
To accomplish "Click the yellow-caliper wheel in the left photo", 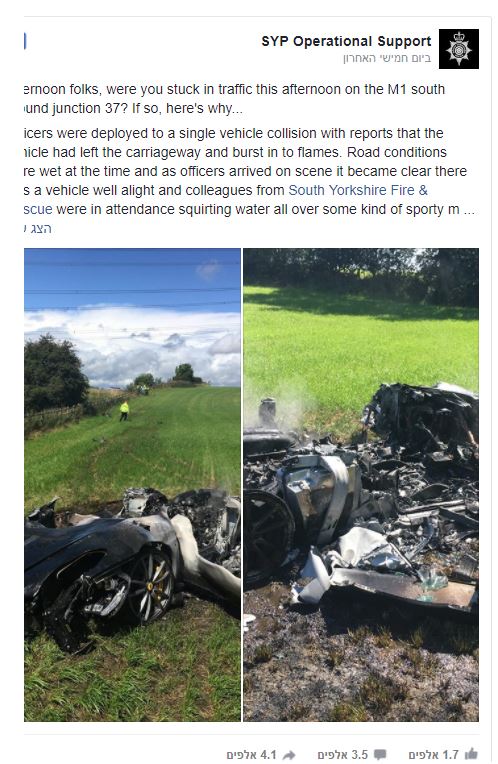I will [x=152, y=586].
